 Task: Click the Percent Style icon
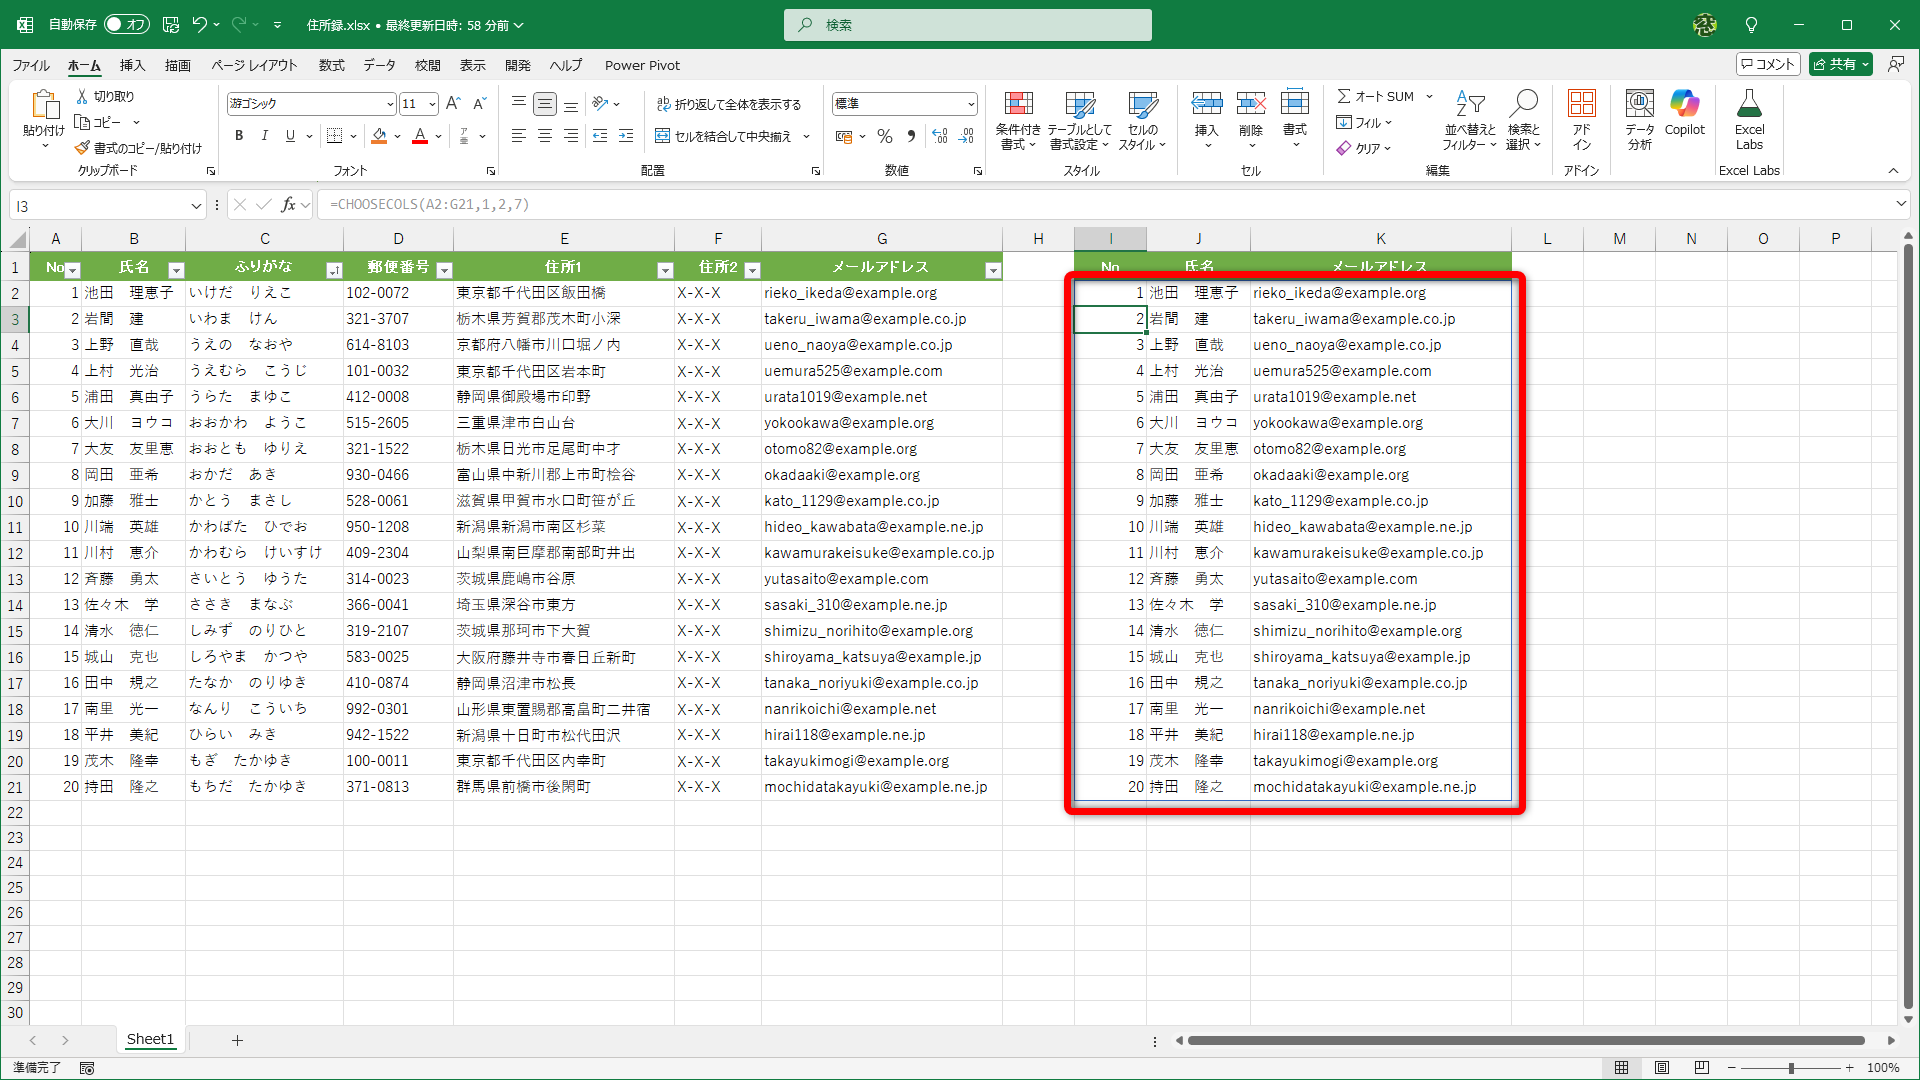[x=884, y=136]
